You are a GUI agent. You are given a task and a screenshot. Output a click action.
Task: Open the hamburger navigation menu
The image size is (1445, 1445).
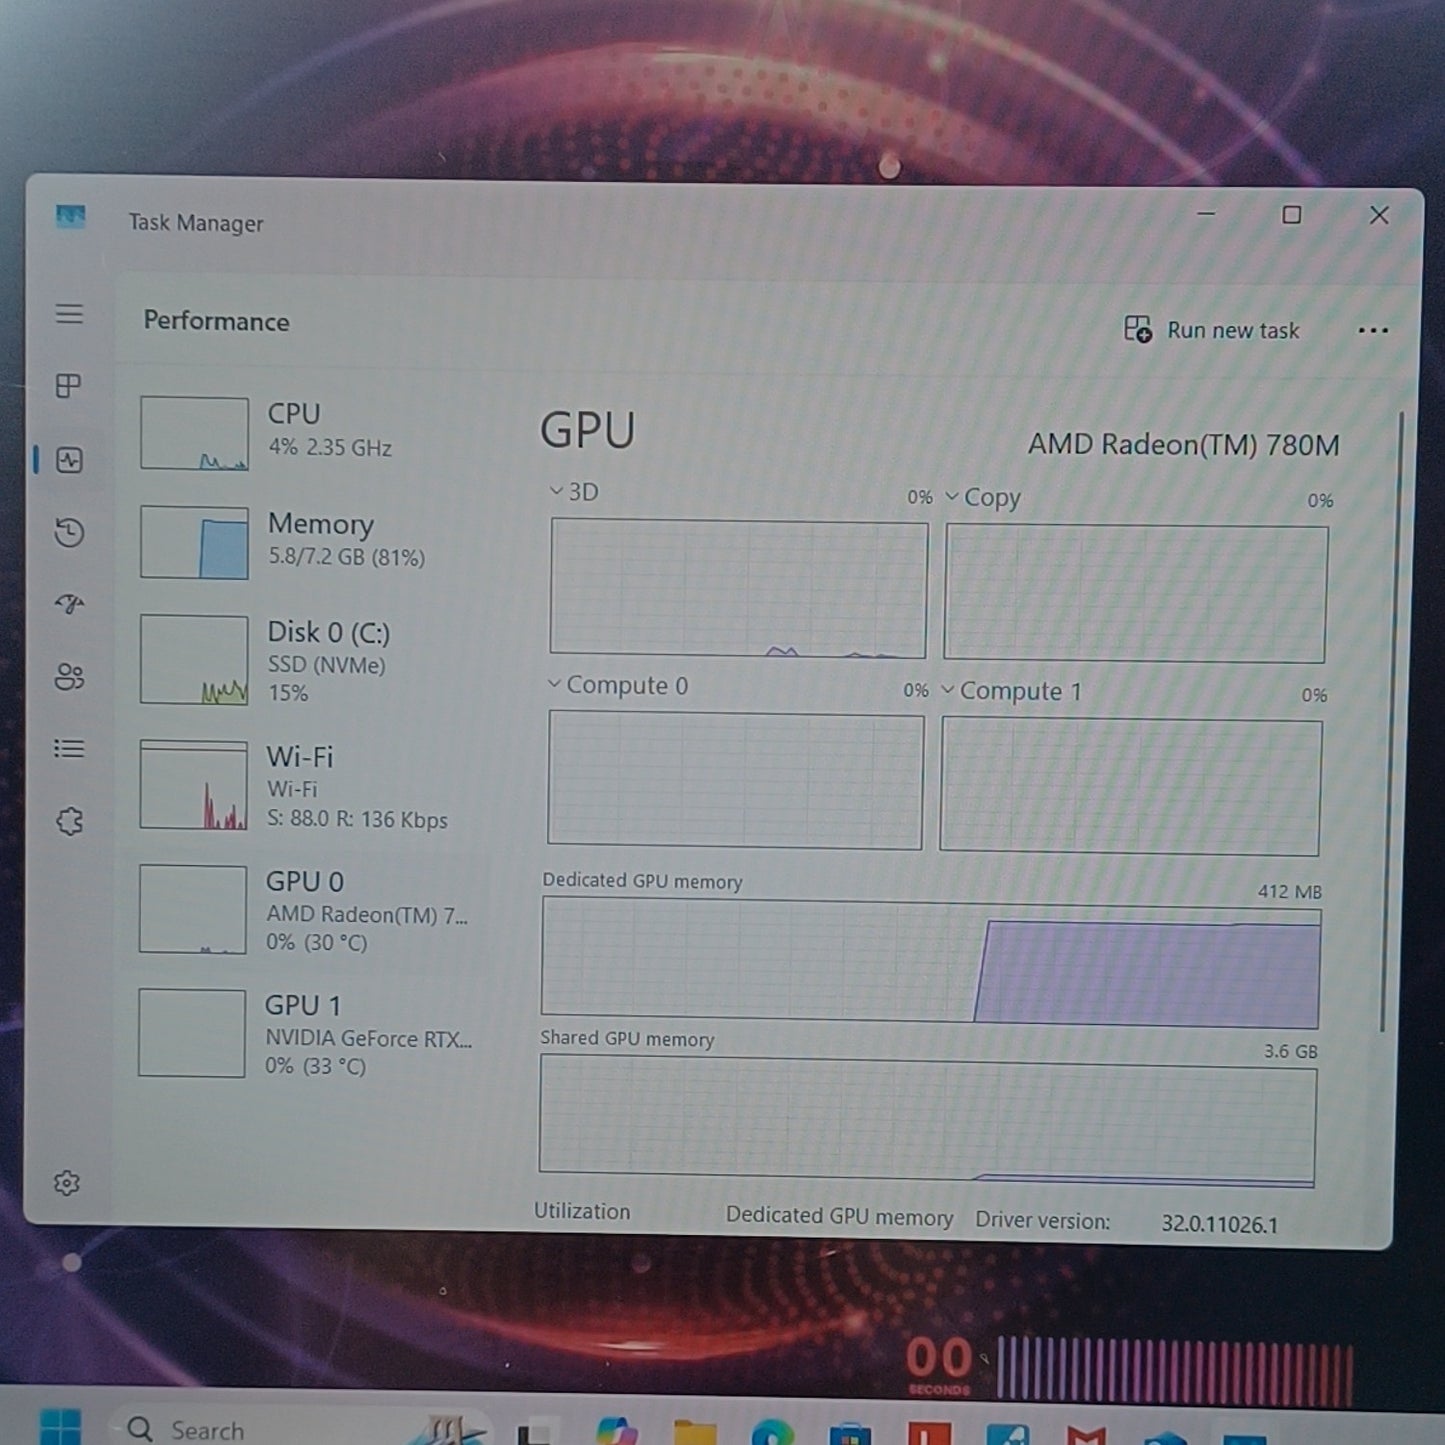(69, 314)
